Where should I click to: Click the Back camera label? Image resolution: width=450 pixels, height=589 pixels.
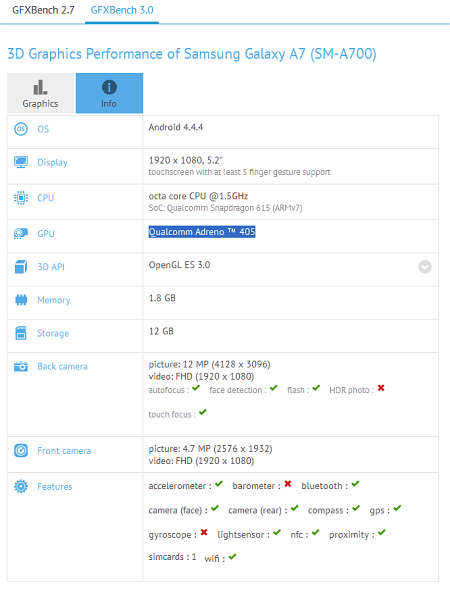point(62,367)
